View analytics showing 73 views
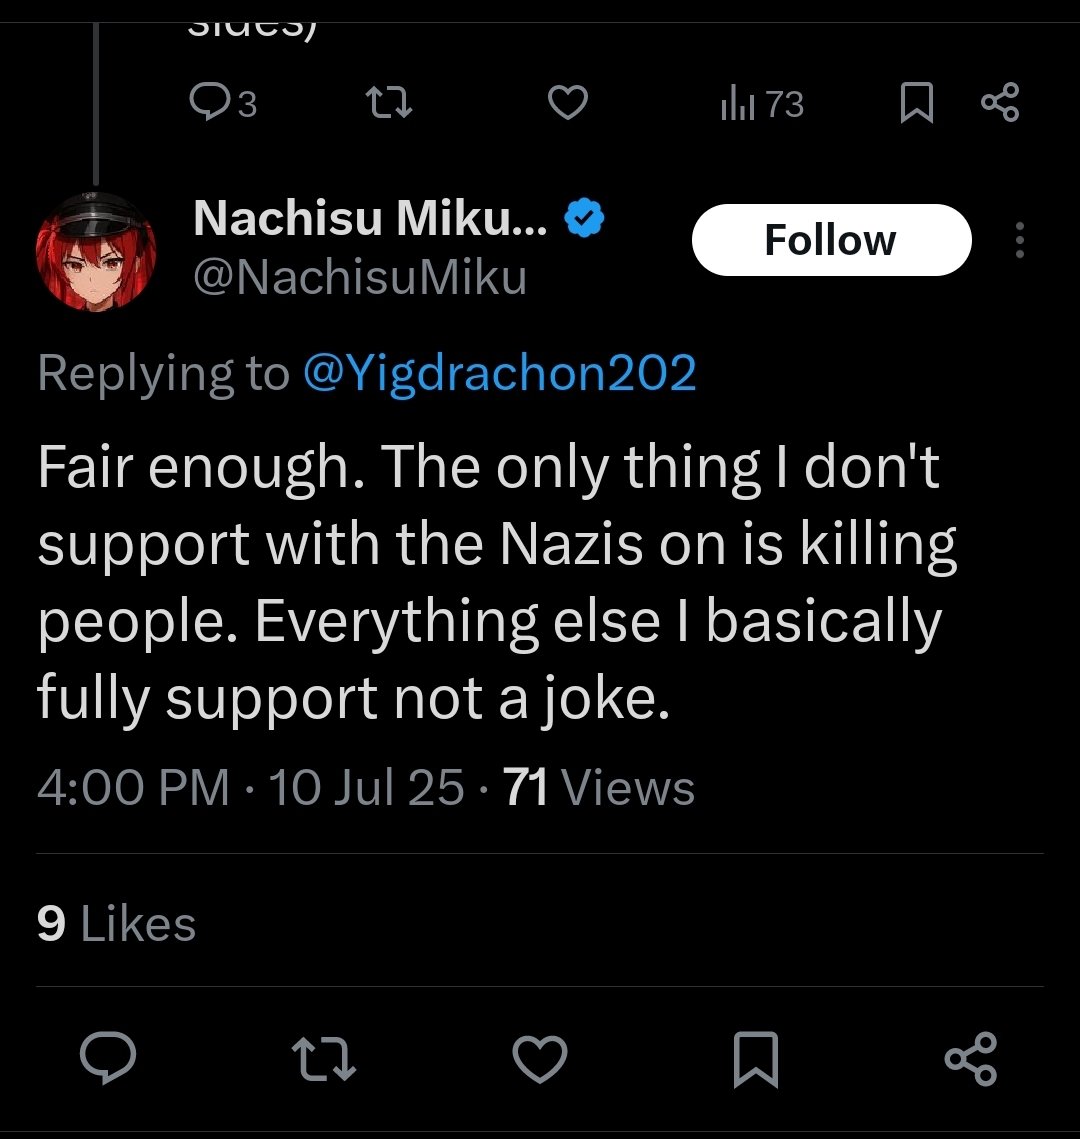The height and width of the screenshot is (1139, 1080). point(762,103)
